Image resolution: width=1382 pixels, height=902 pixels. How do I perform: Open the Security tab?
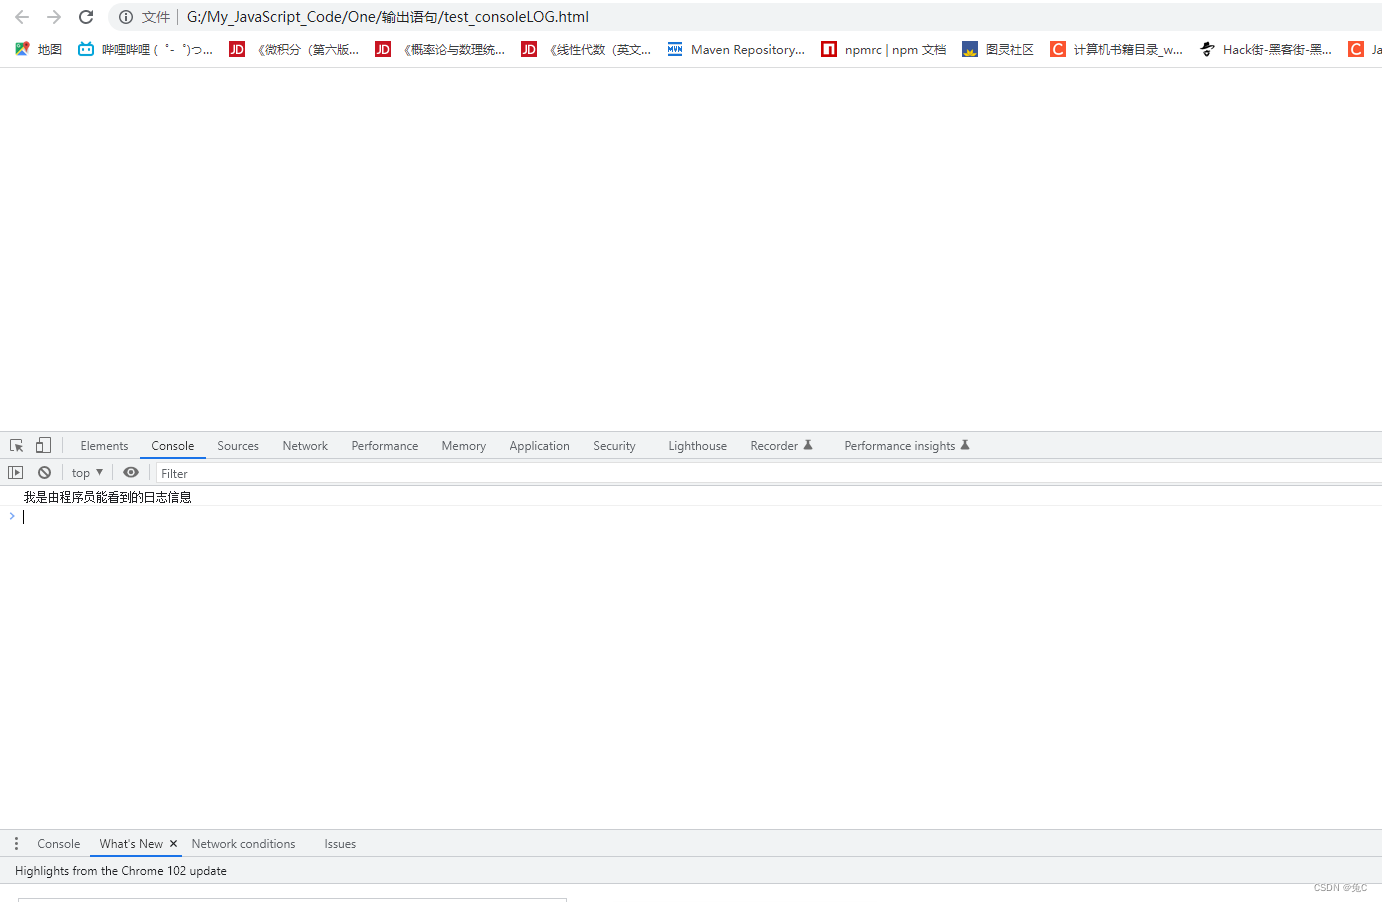[x=614, y=446]
